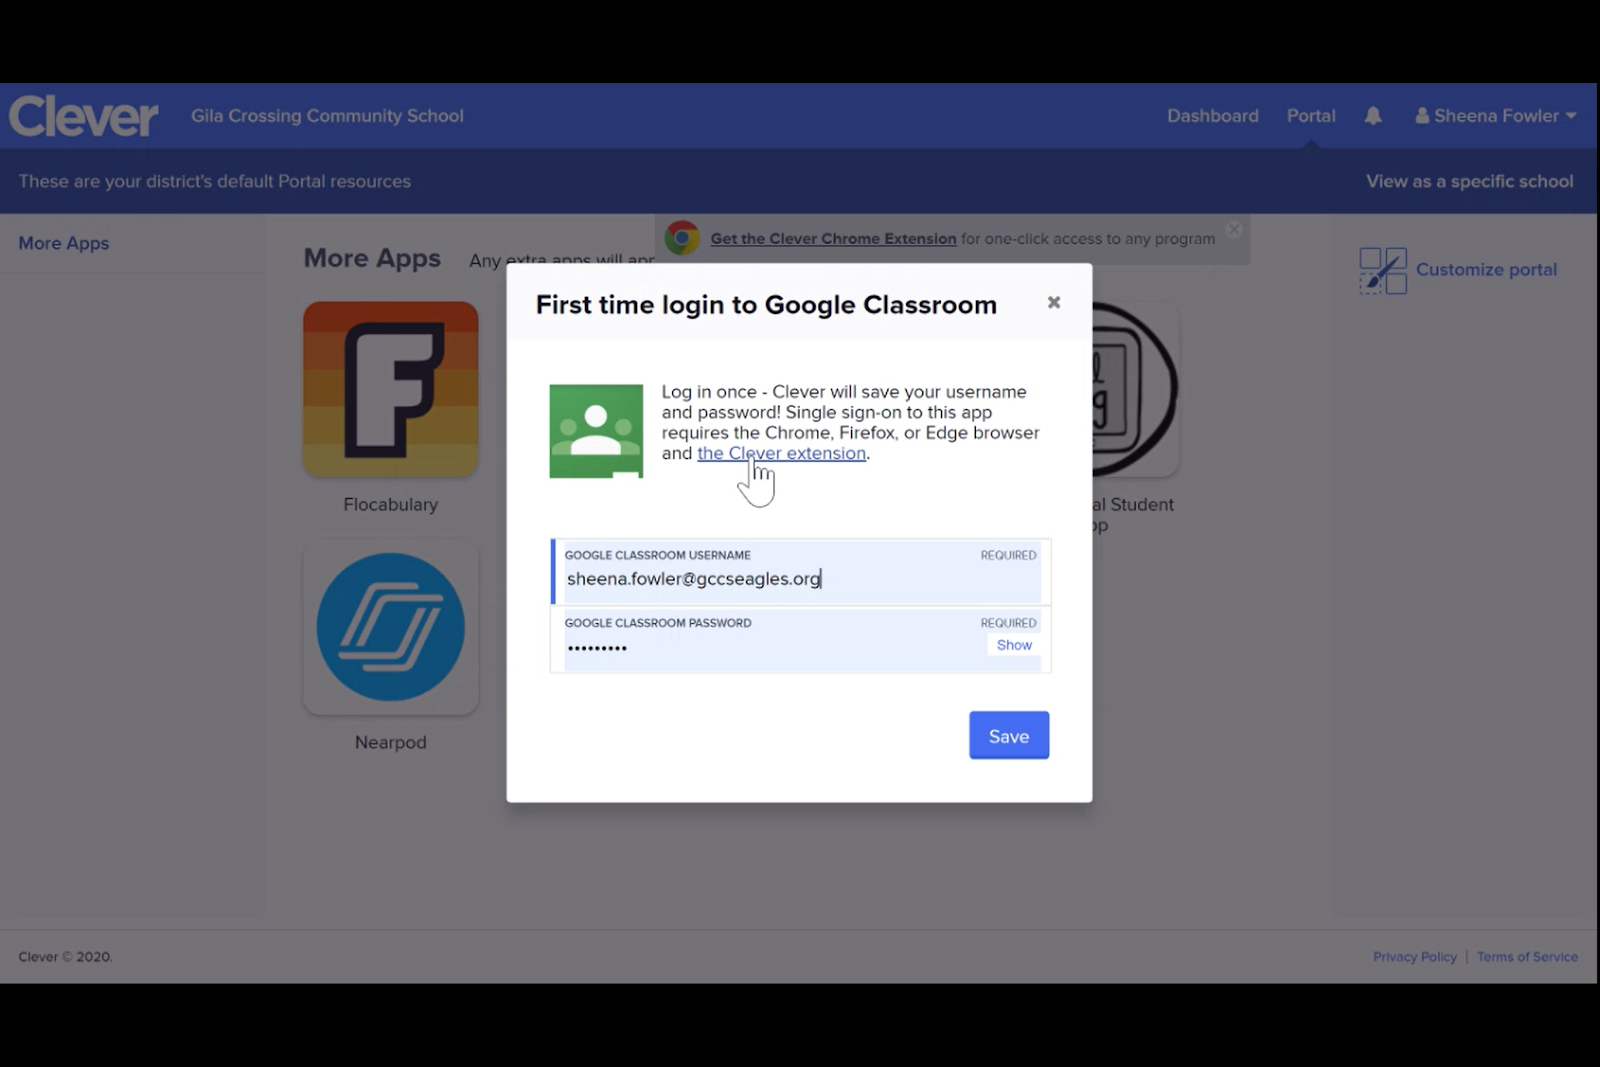Open the Terms of Service link
The width and height of the screenshot is (1600, 1067).
1527,957
